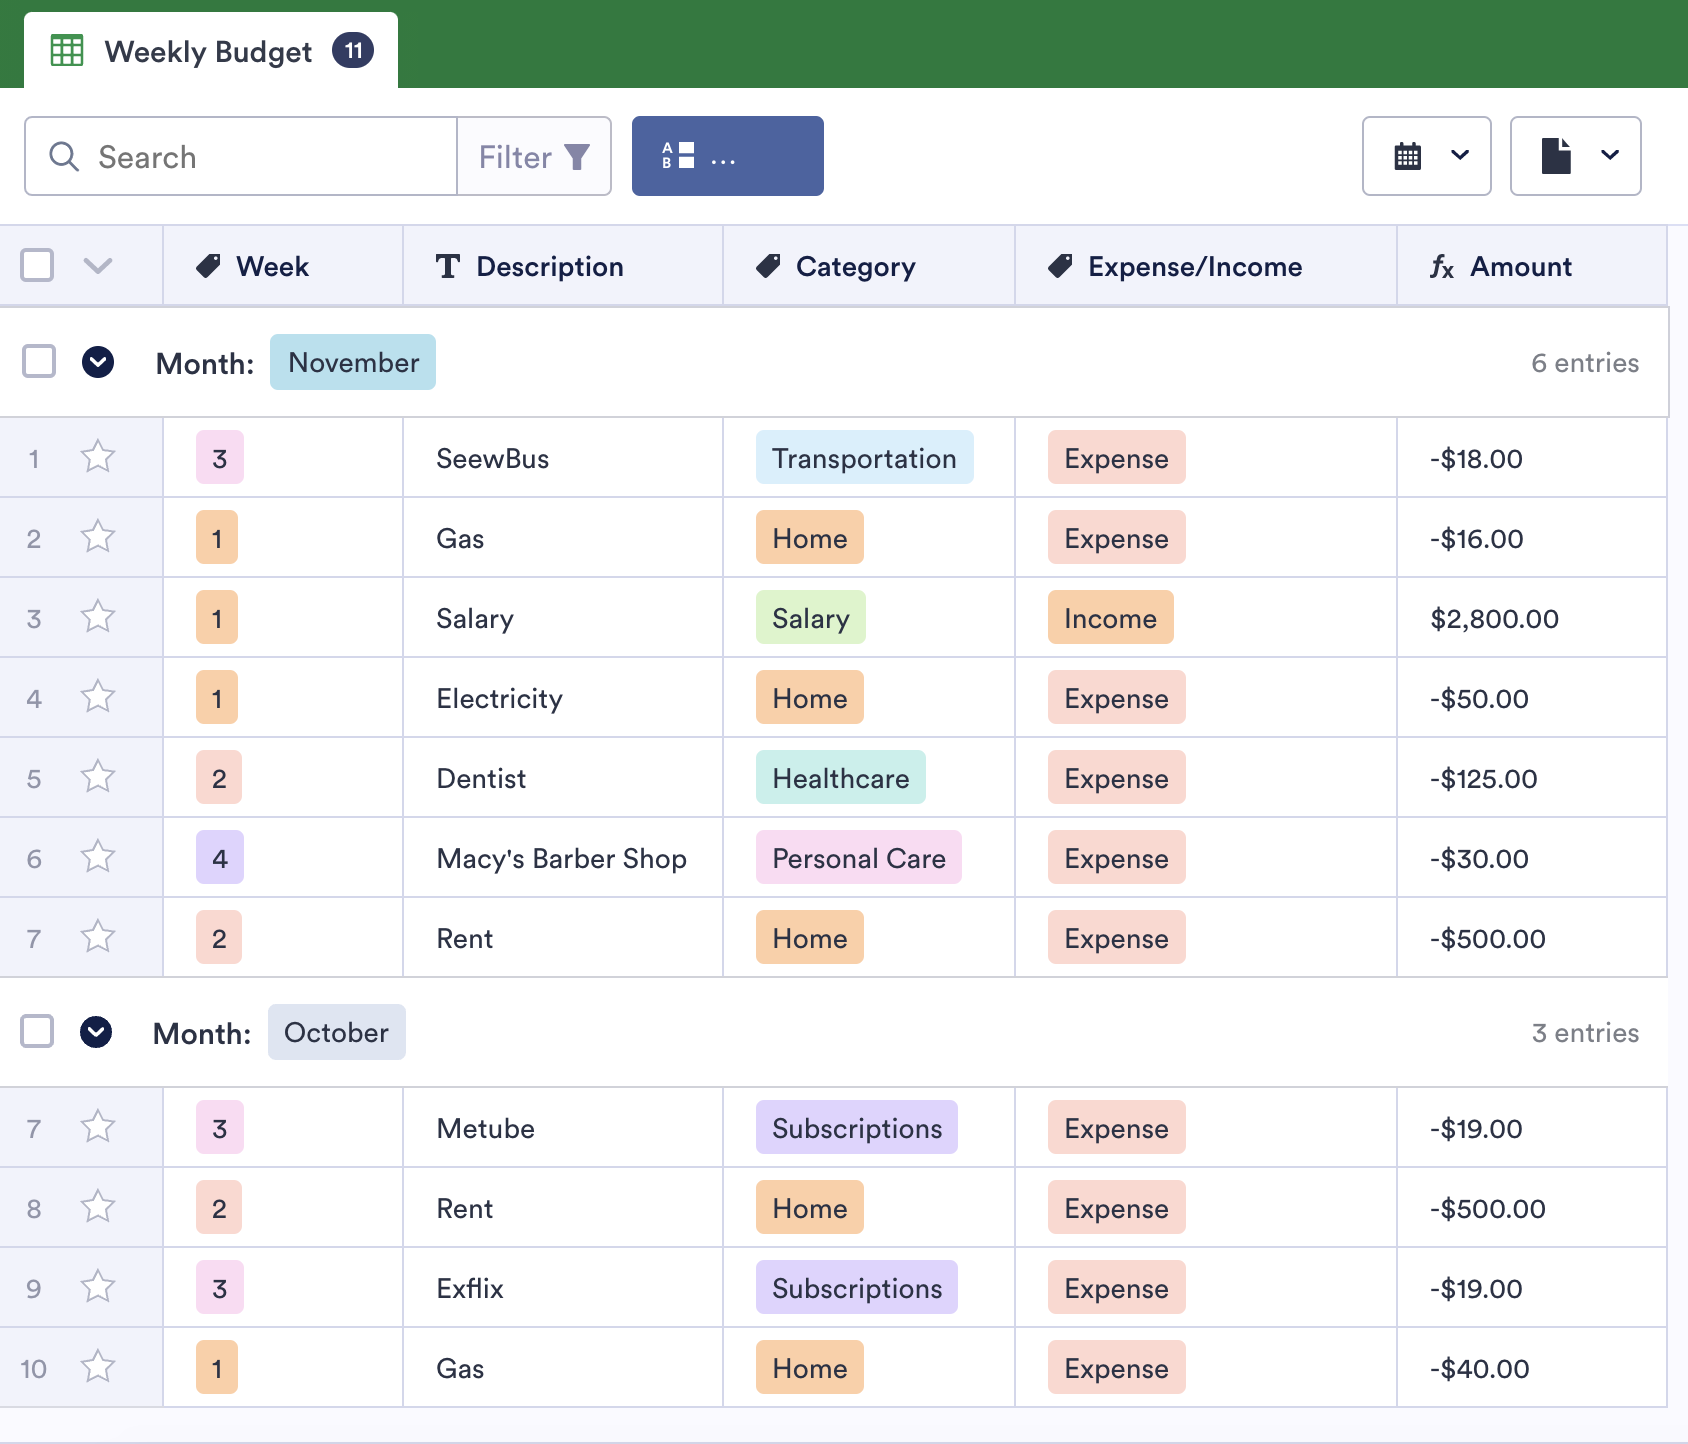Mark the Dentist row as favorite
Image resolution: width=1688 pixels, height=1444 pixels.
(x=98, y=777)
